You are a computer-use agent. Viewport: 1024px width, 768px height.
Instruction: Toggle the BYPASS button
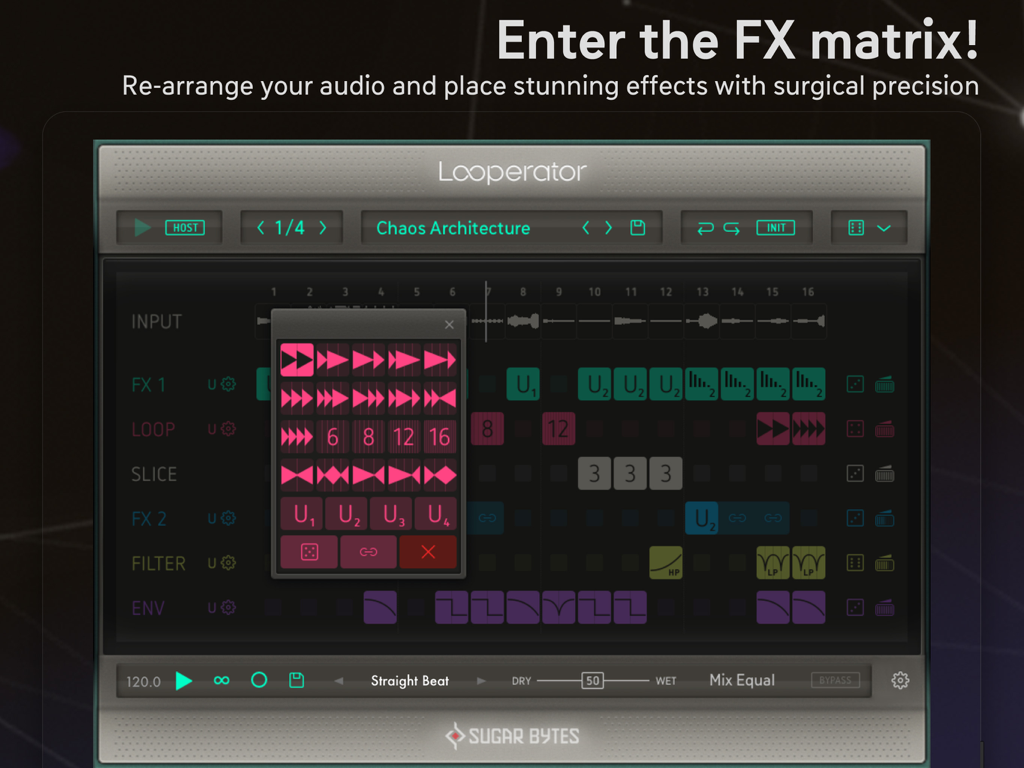(836, 680)
